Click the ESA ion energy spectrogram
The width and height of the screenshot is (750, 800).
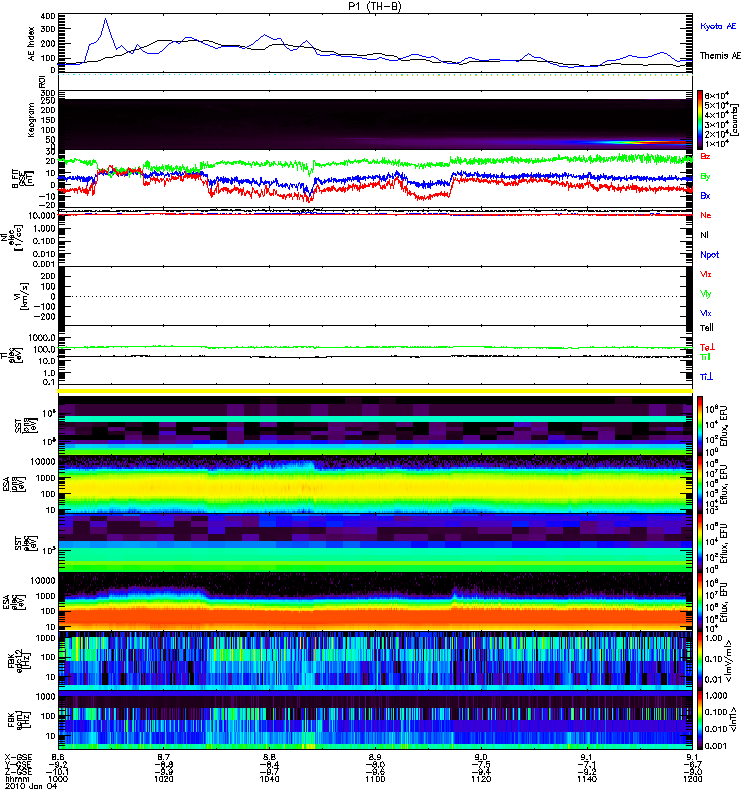(x=375, y=485)
